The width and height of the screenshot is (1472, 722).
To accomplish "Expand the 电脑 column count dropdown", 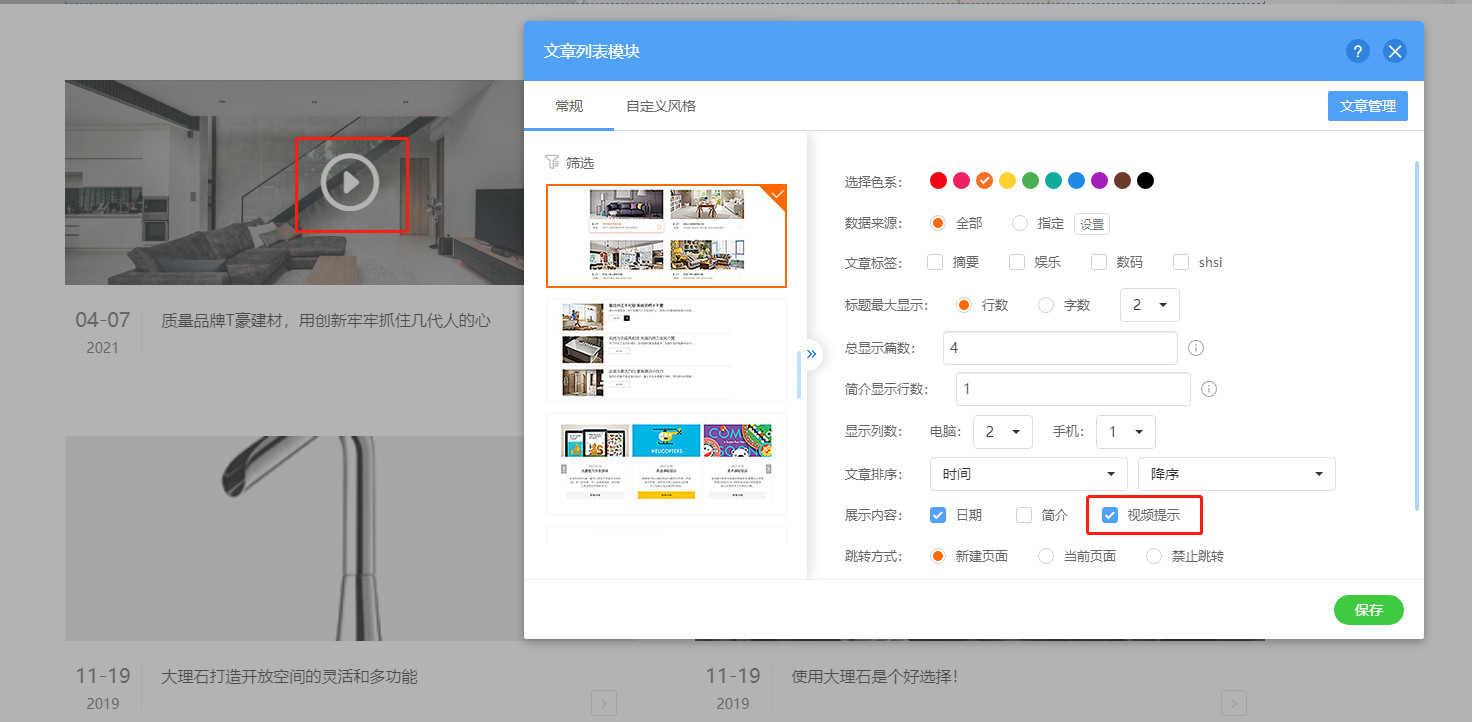I will [x=1002, y=432].
